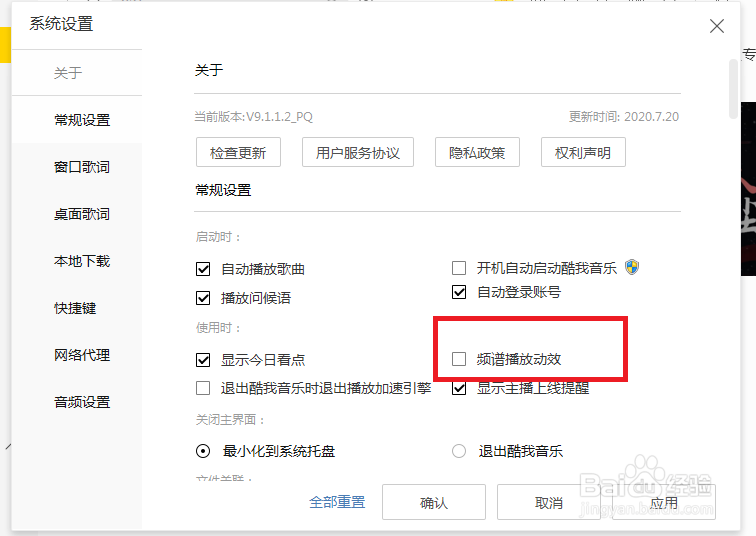The width and height of the screenshot is (756, 536).
Task: Open 本地下载 settings
Action: coord(82,261)
